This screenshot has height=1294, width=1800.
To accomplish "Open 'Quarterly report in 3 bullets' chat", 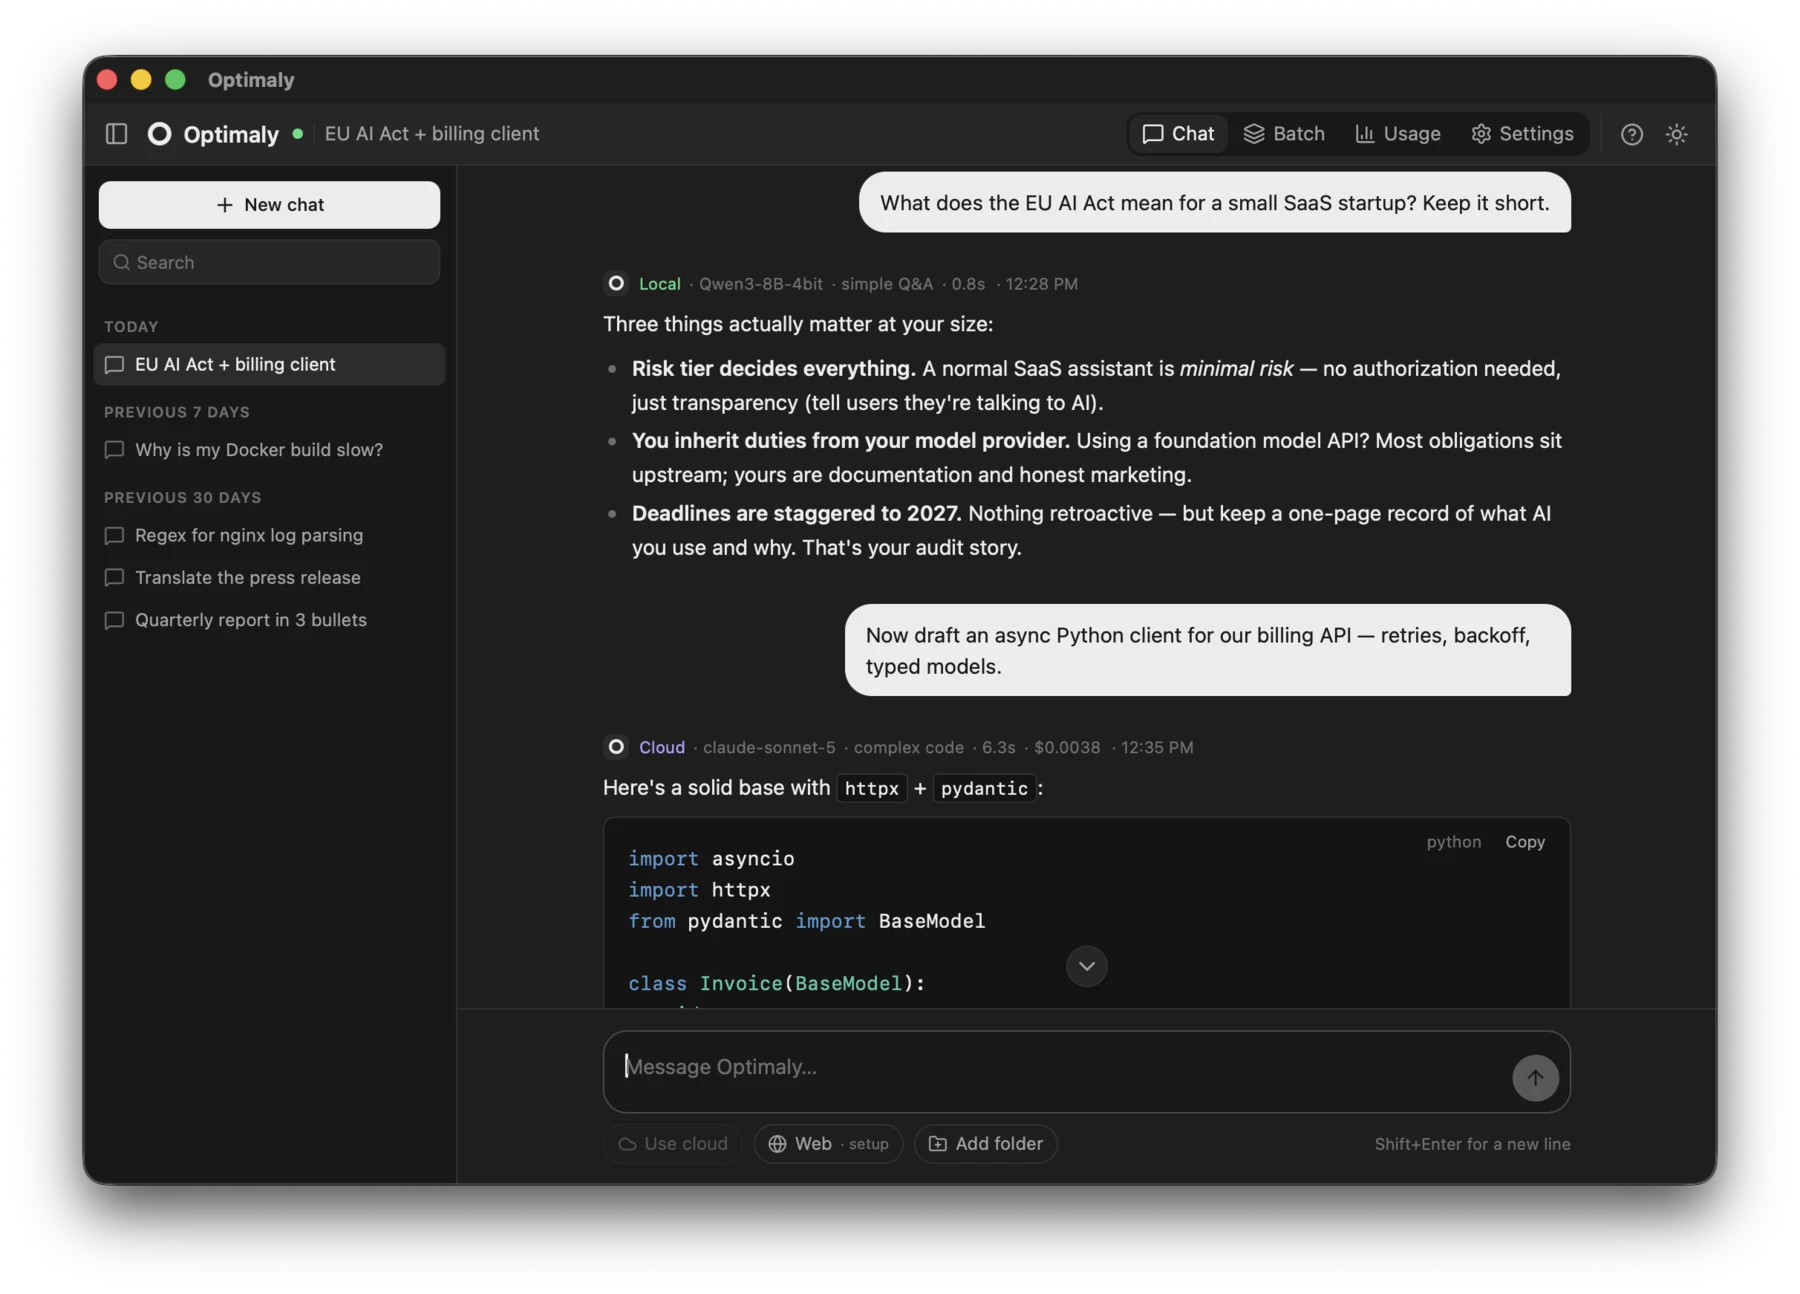I will click(x=269, y=620).
